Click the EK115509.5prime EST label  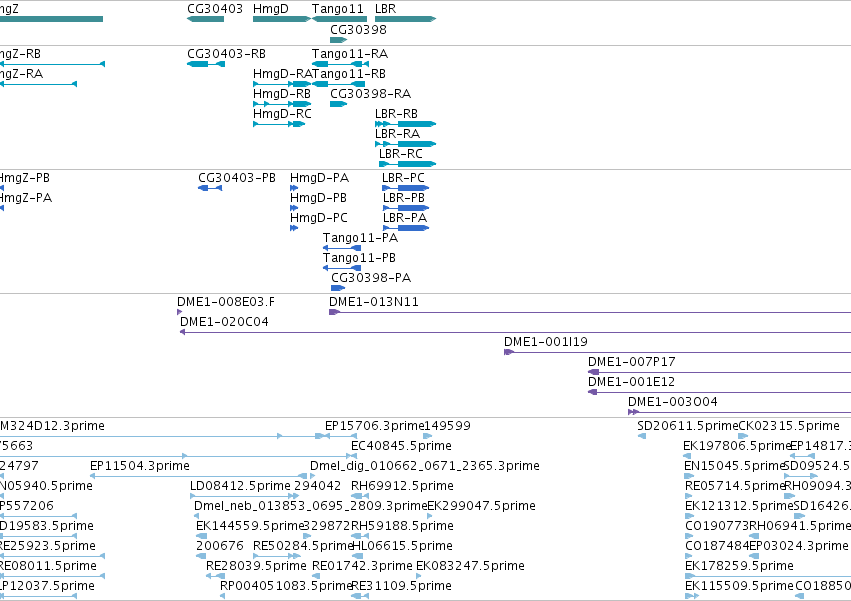point(739,586)
